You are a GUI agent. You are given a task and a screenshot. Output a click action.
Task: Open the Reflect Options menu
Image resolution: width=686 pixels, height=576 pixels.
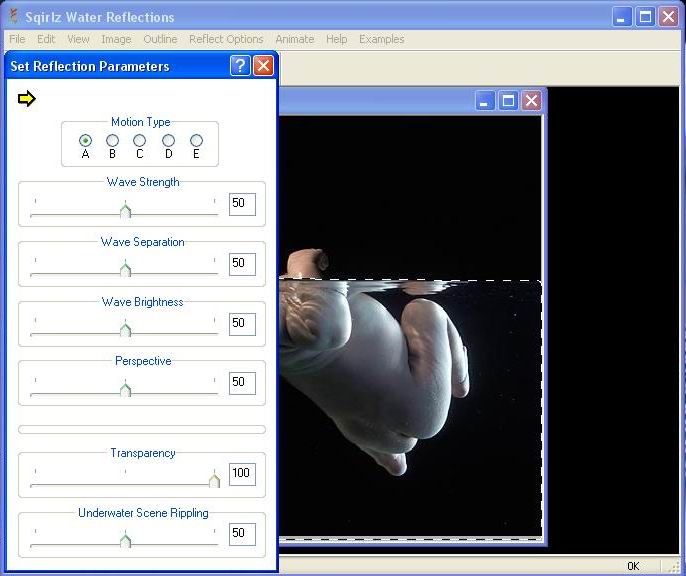pyautogui.click(x=226, y=39)
